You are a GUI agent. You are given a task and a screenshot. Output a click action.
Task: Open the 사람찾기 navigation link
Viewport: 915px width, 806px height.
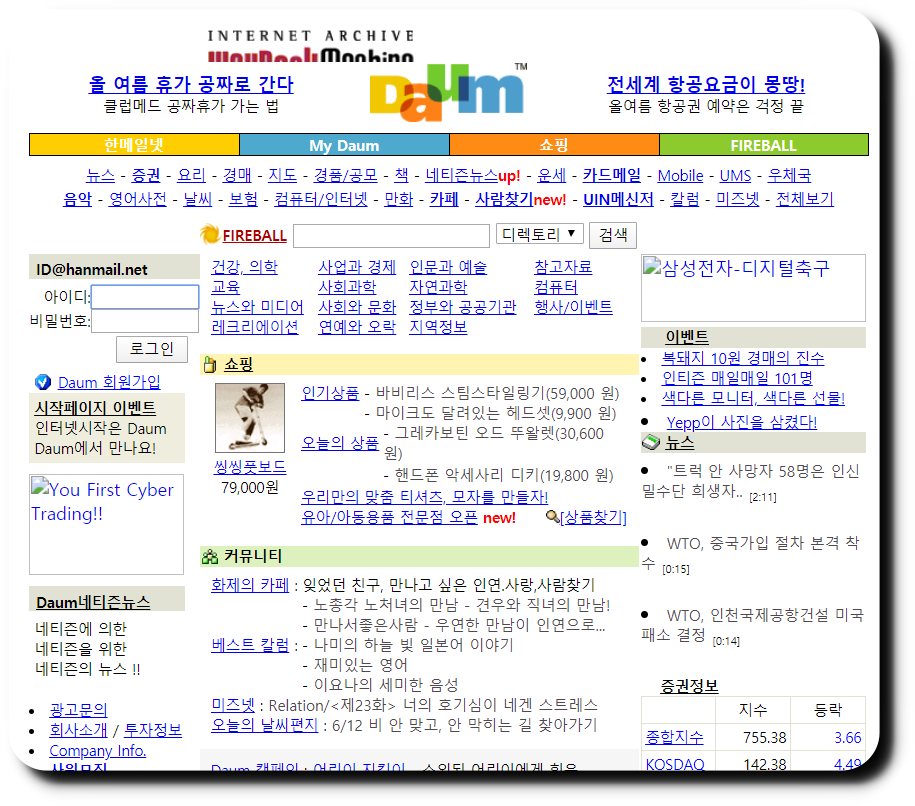pyautogui.click(x=504, y=199)
